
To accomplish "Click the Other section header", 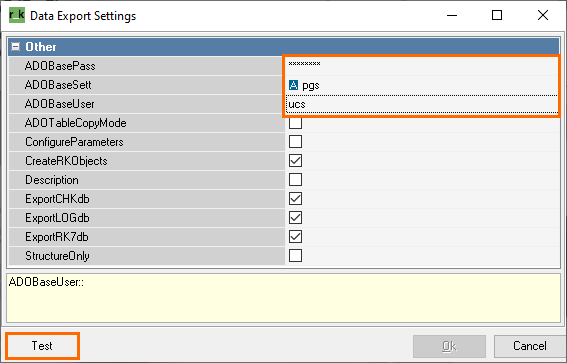I will (284, 47).
